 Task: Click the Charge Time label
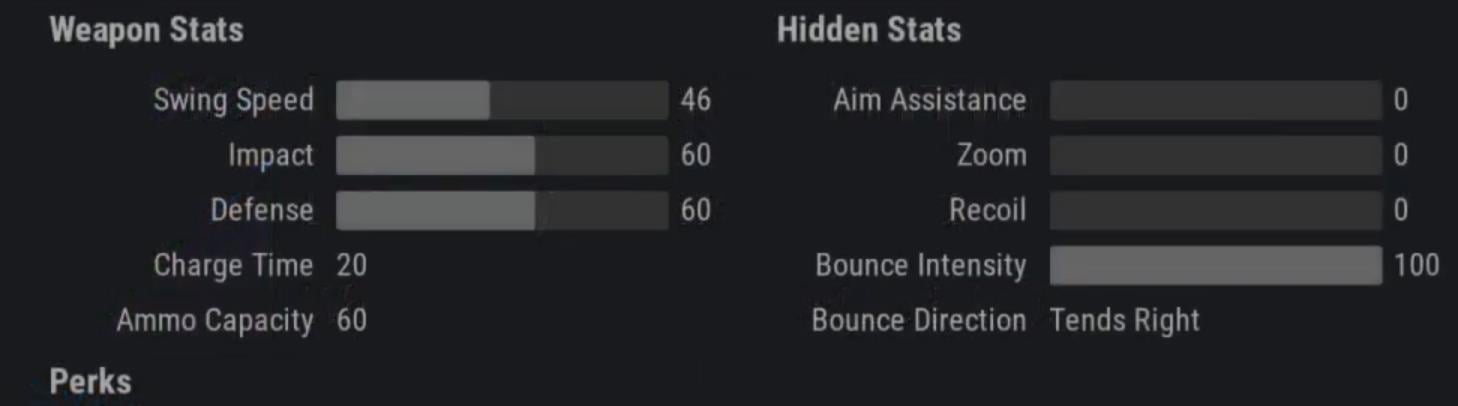(x=233, y=265)
